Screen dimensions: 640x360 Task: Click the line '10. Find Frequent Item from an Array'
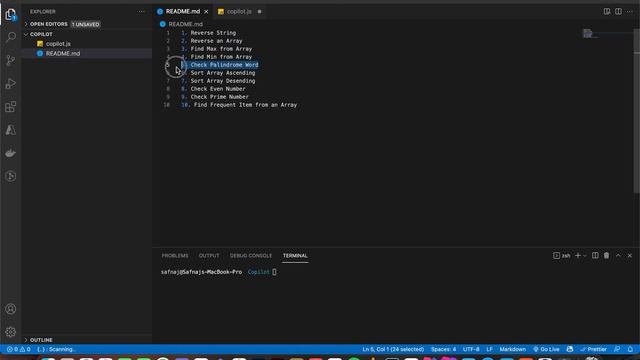(x=239, y=105)
